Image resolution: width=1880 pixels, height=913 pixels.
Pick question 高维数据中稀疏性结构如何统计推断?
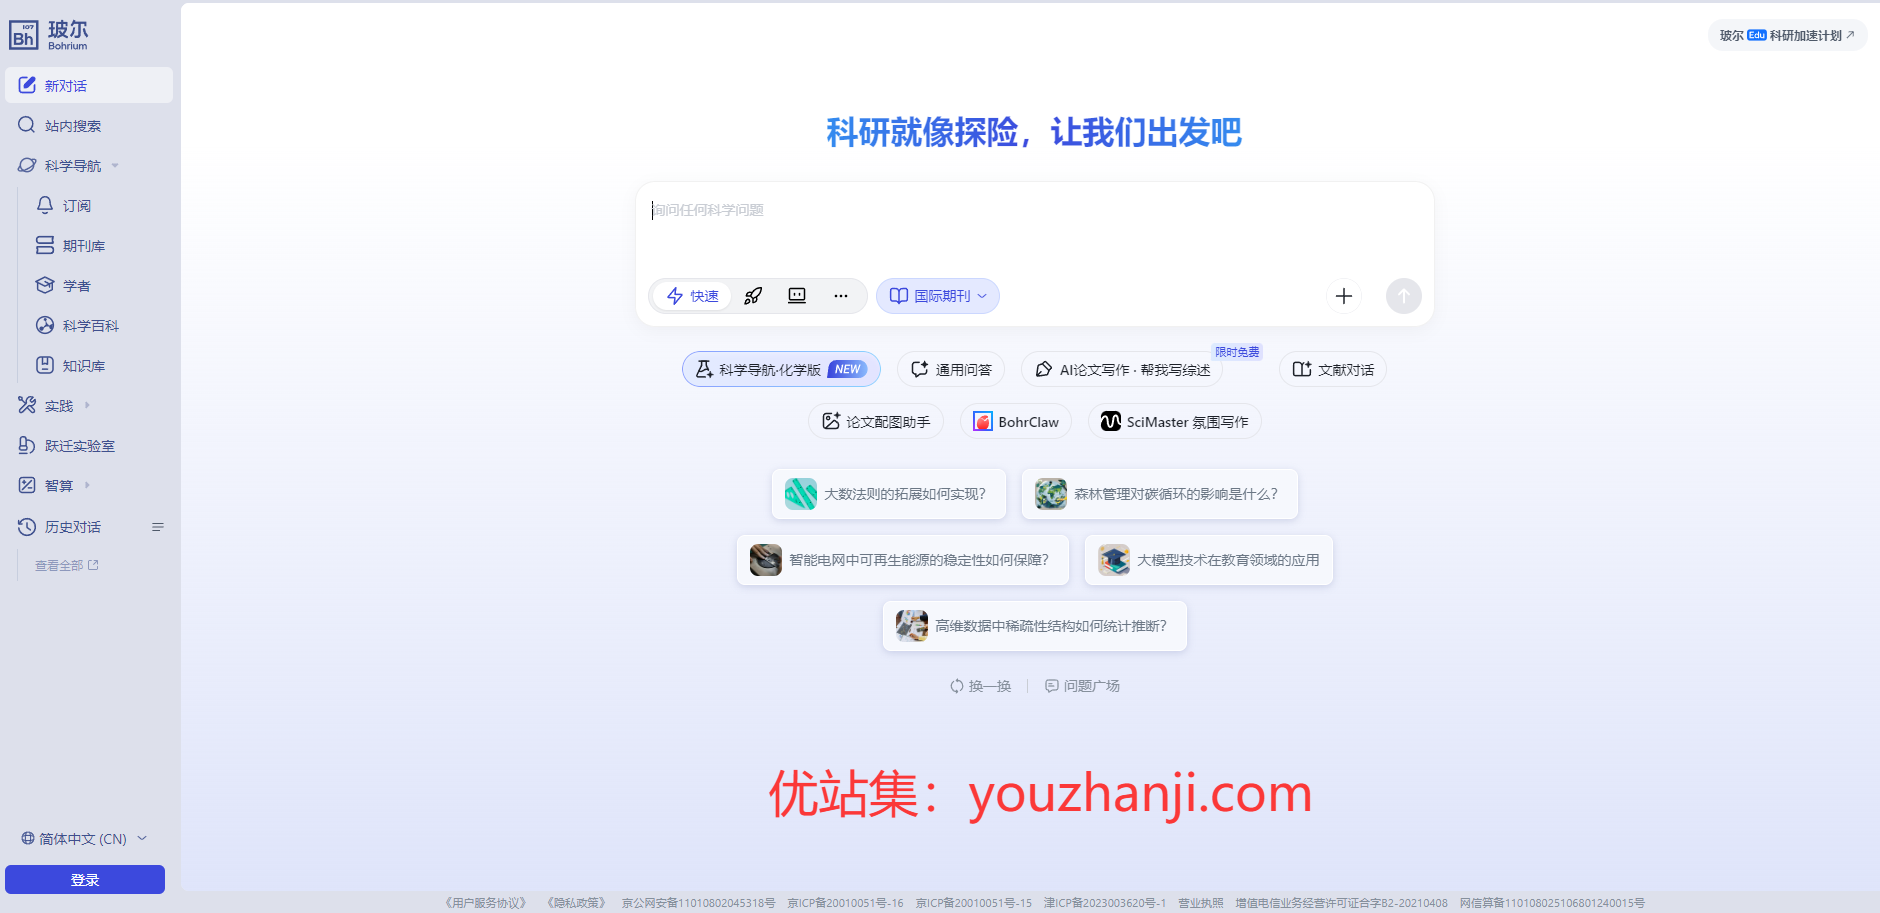[x=1035, y=626]
